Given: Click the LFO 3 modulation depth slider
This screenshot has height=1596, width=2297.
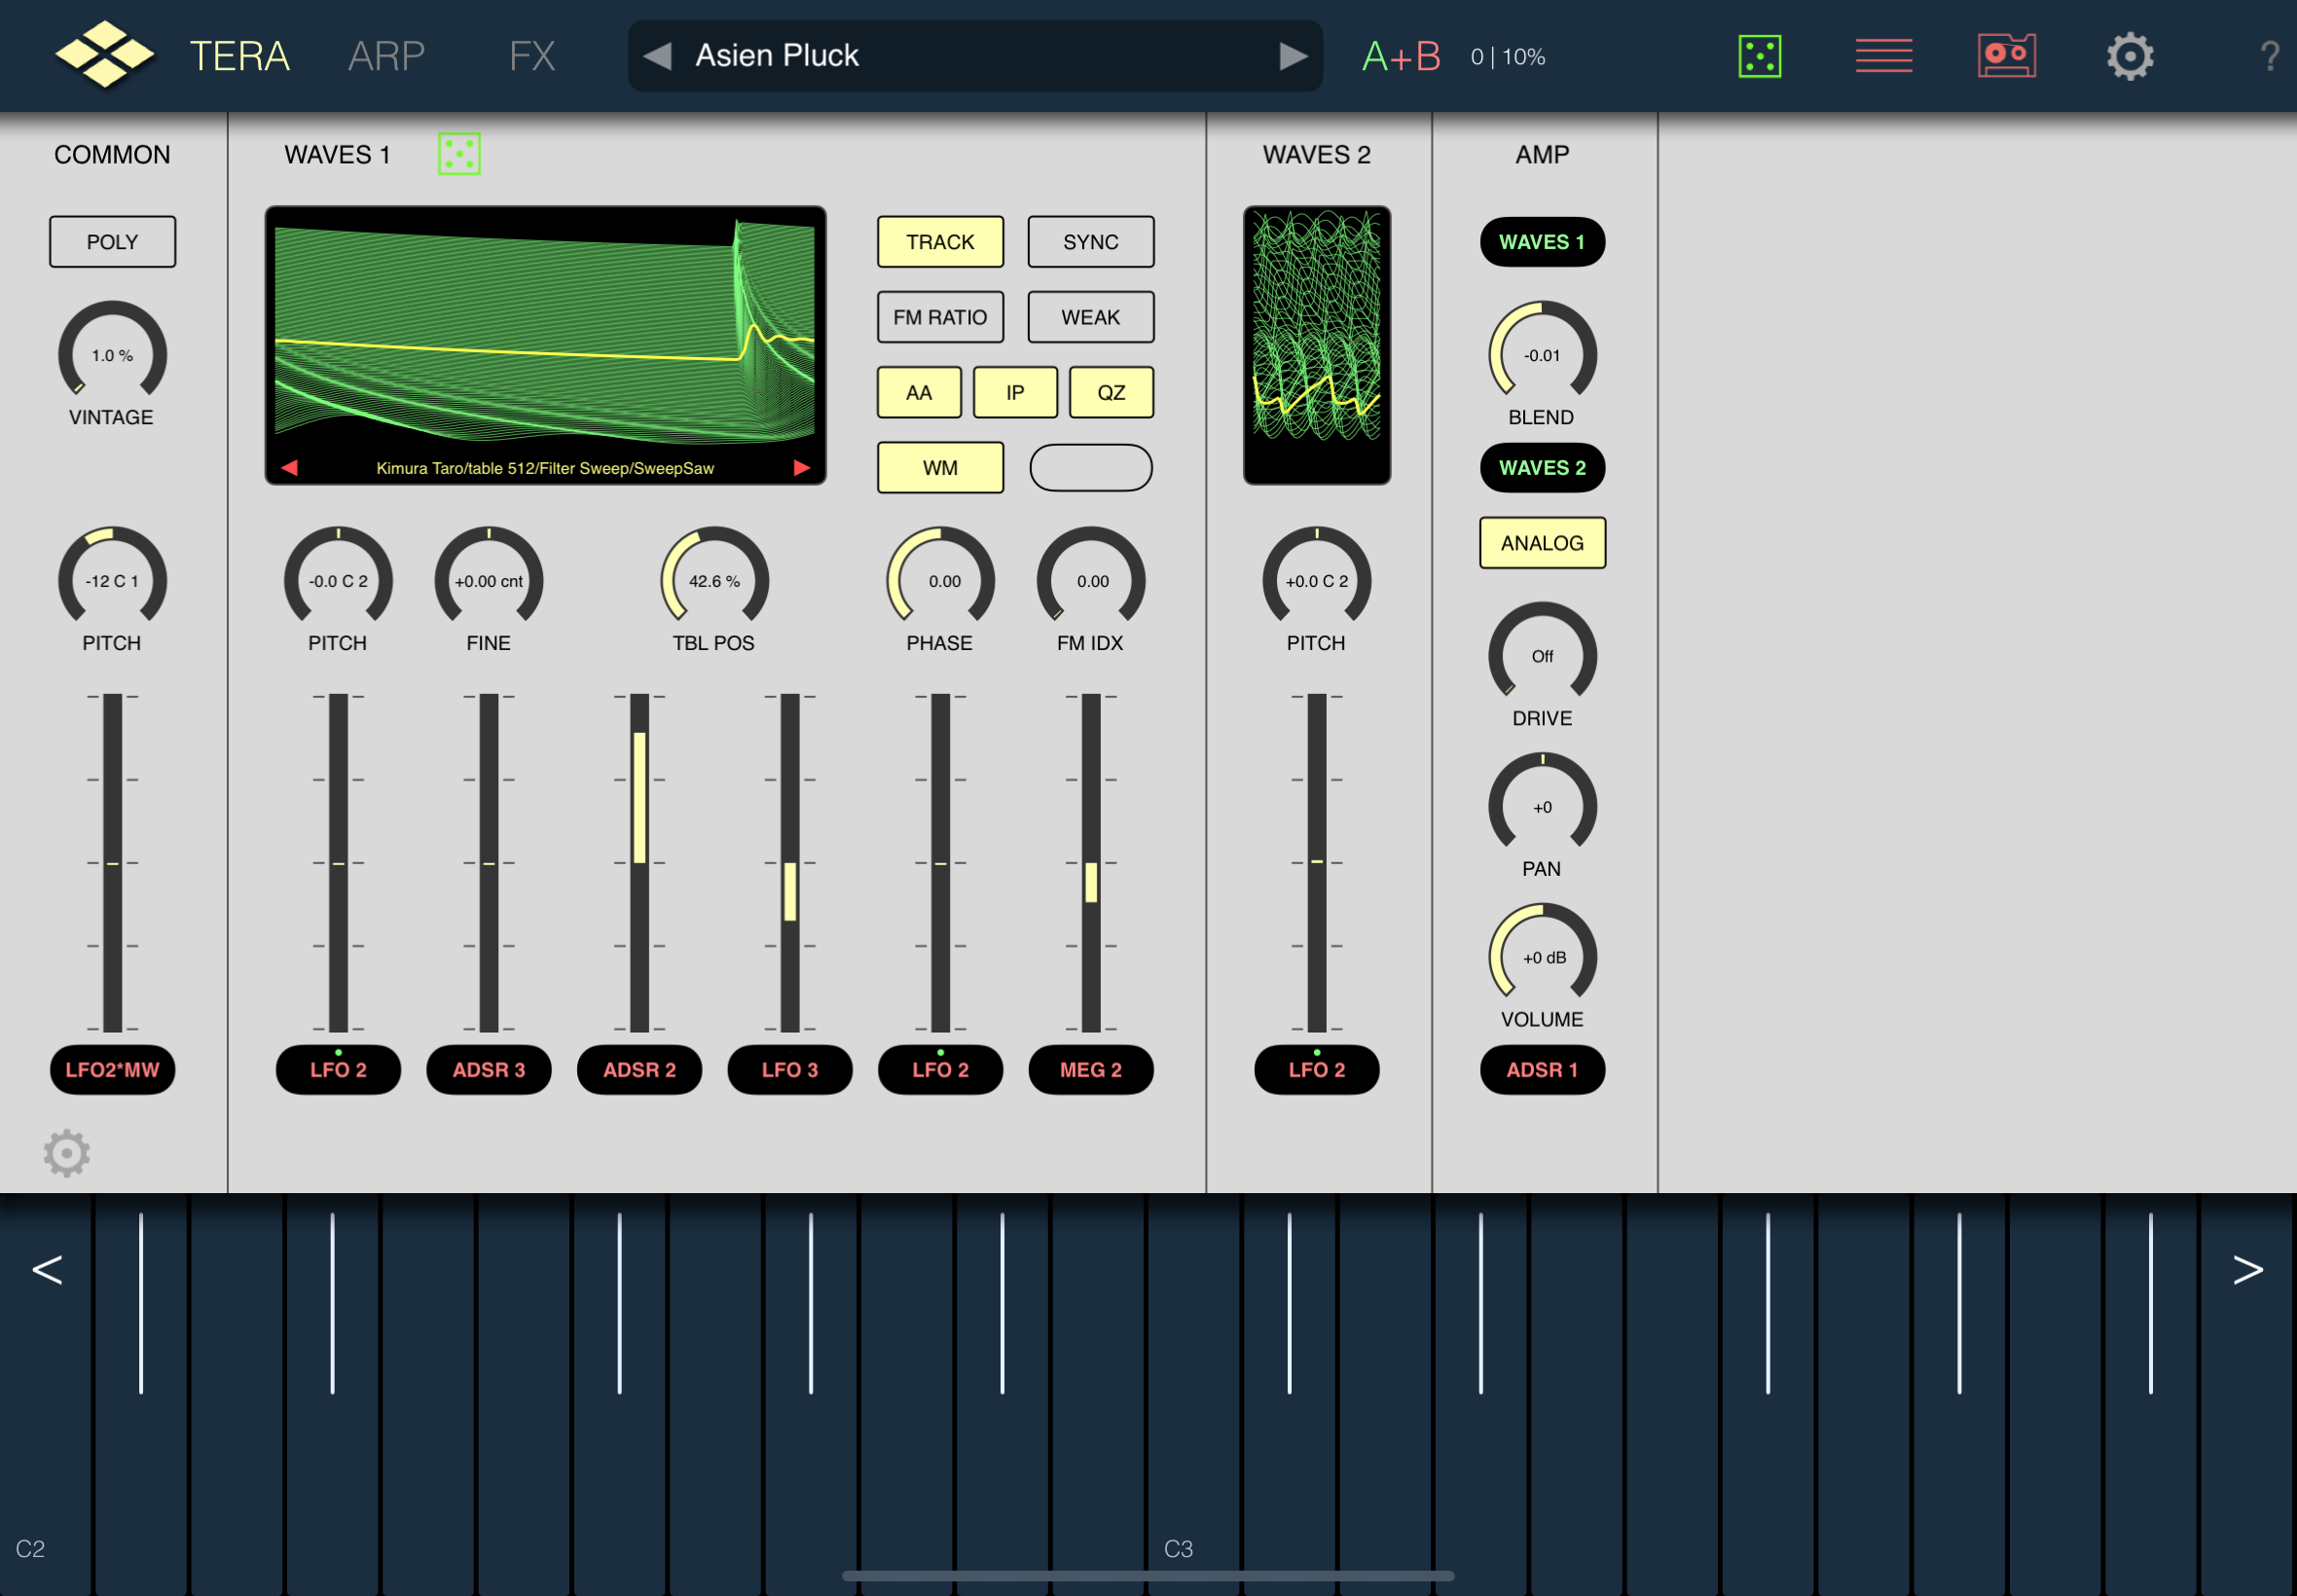Looking at the screenshot, I should tap(790, 862).
